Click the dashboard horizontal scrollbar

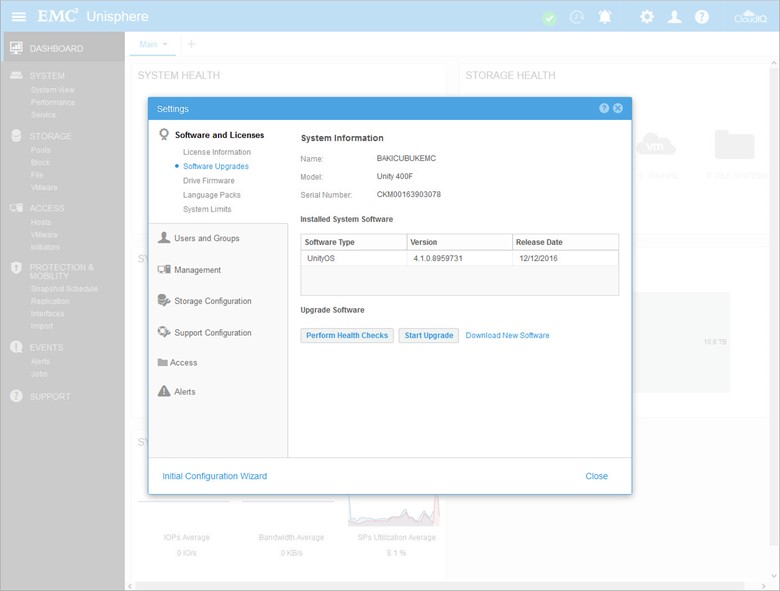[x=440, y=586]
